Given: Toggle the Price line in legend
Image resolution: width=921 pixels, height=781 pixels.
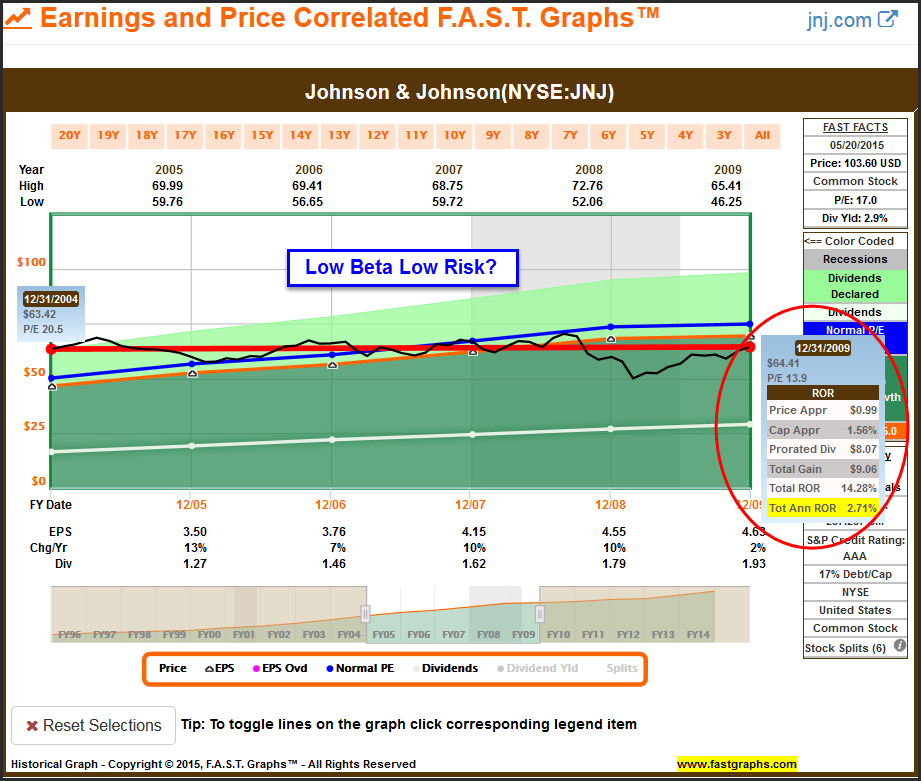Looking at the screenshot, I should tap(172, 668).
